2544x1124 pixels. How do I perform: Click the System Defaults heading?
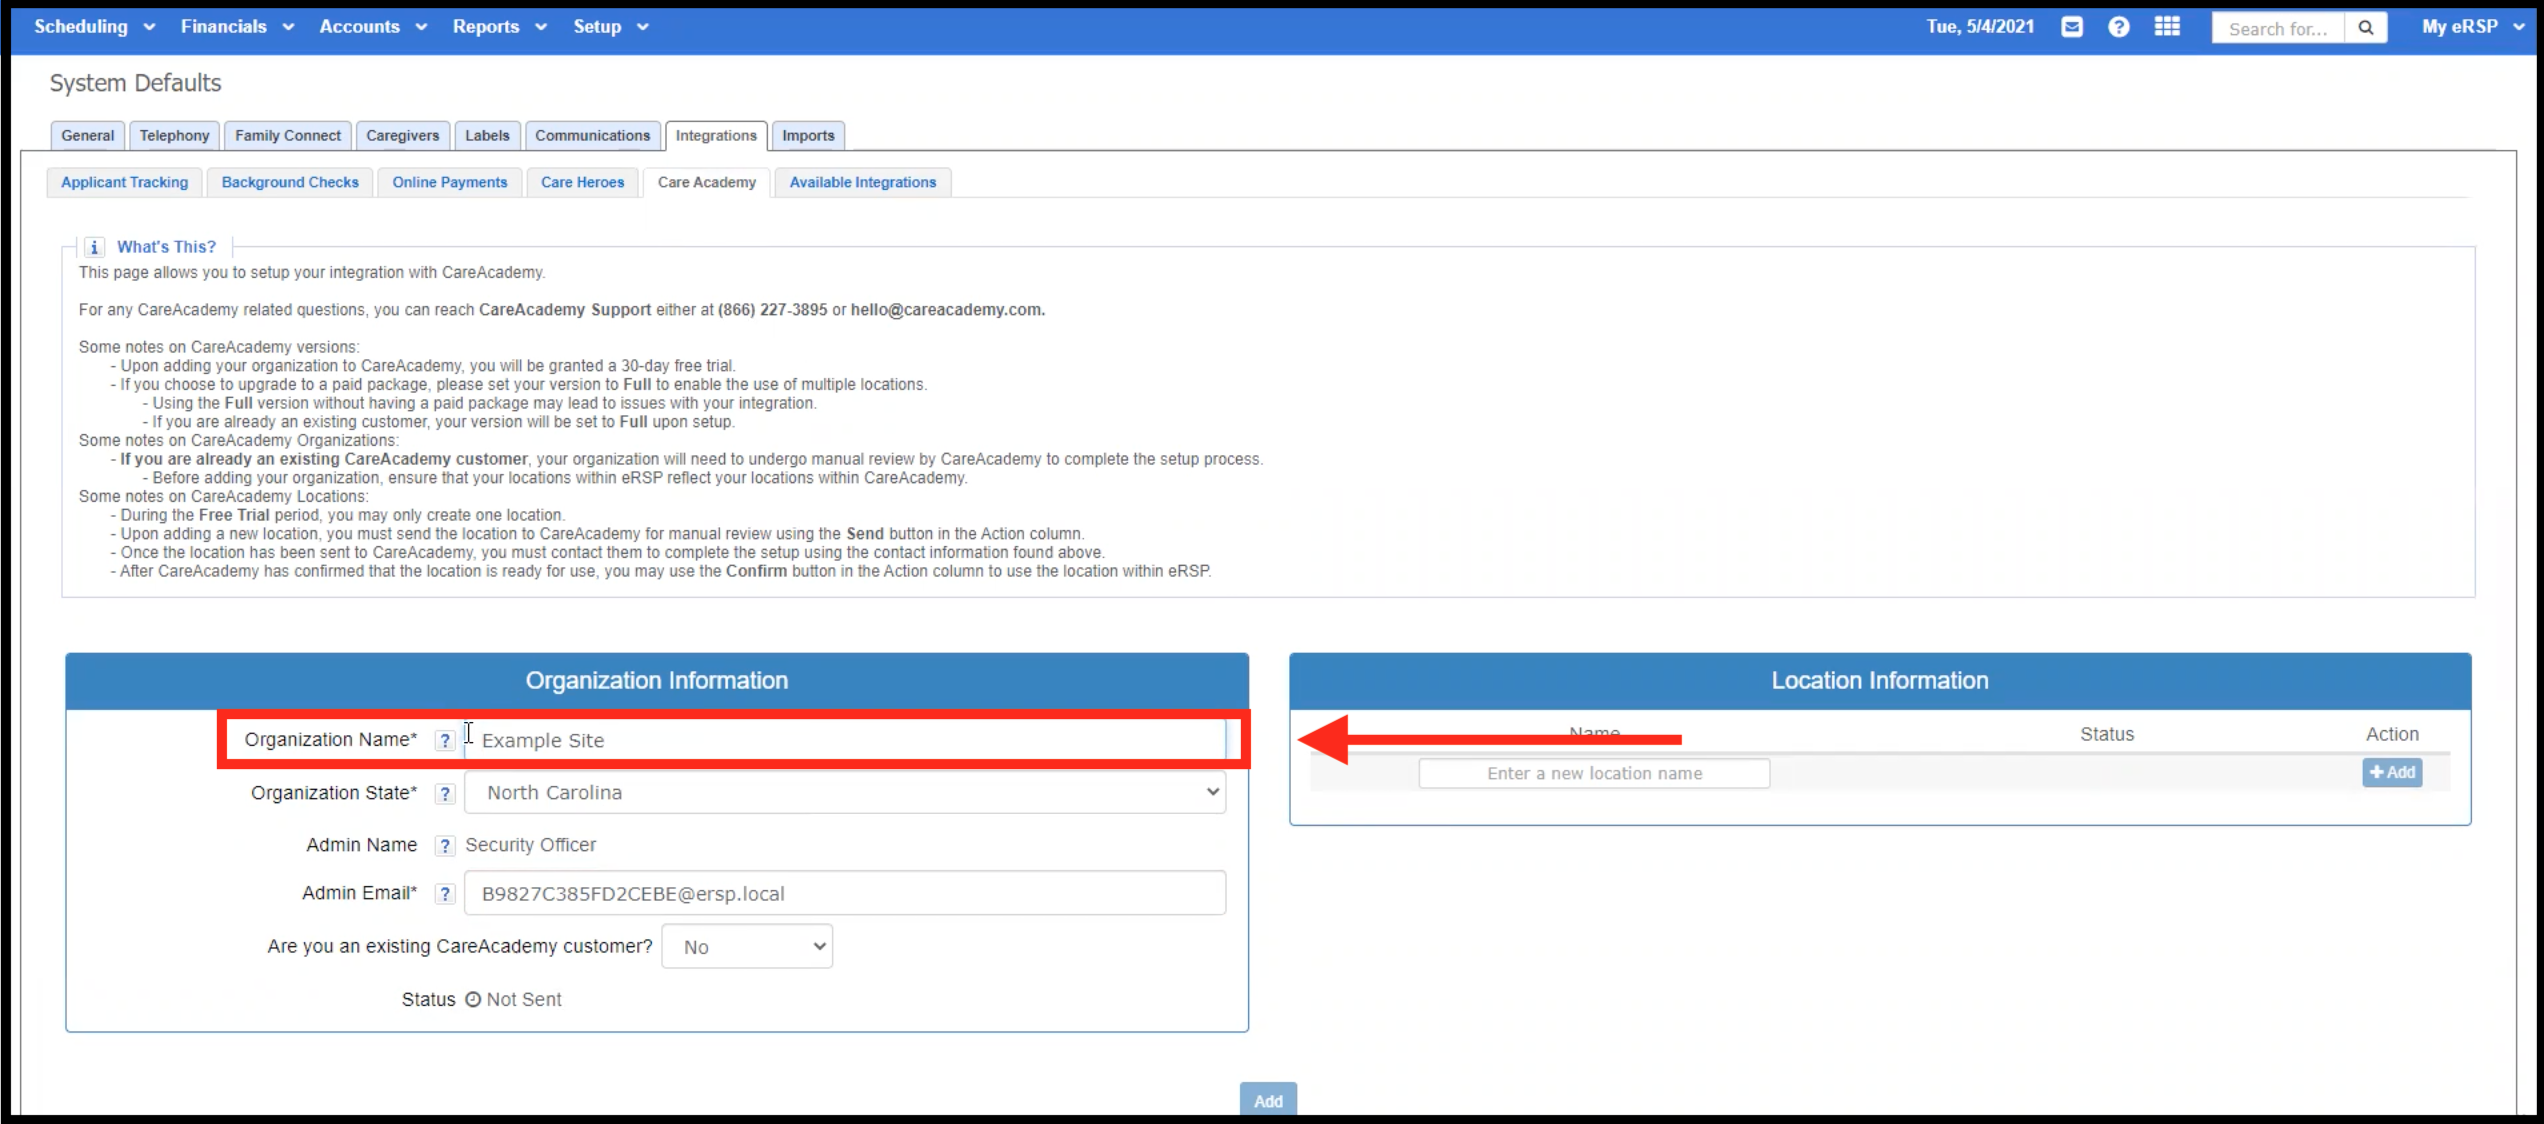tap(136, 83)
